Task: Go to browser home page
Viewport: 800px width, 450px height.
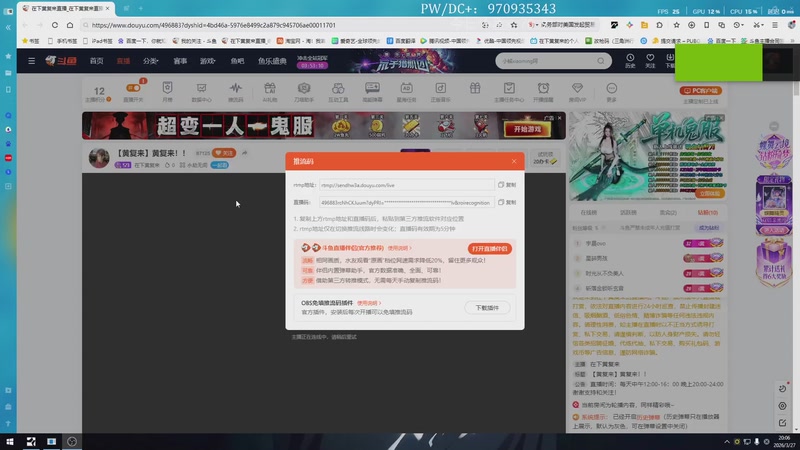Action: click(70, 25)
